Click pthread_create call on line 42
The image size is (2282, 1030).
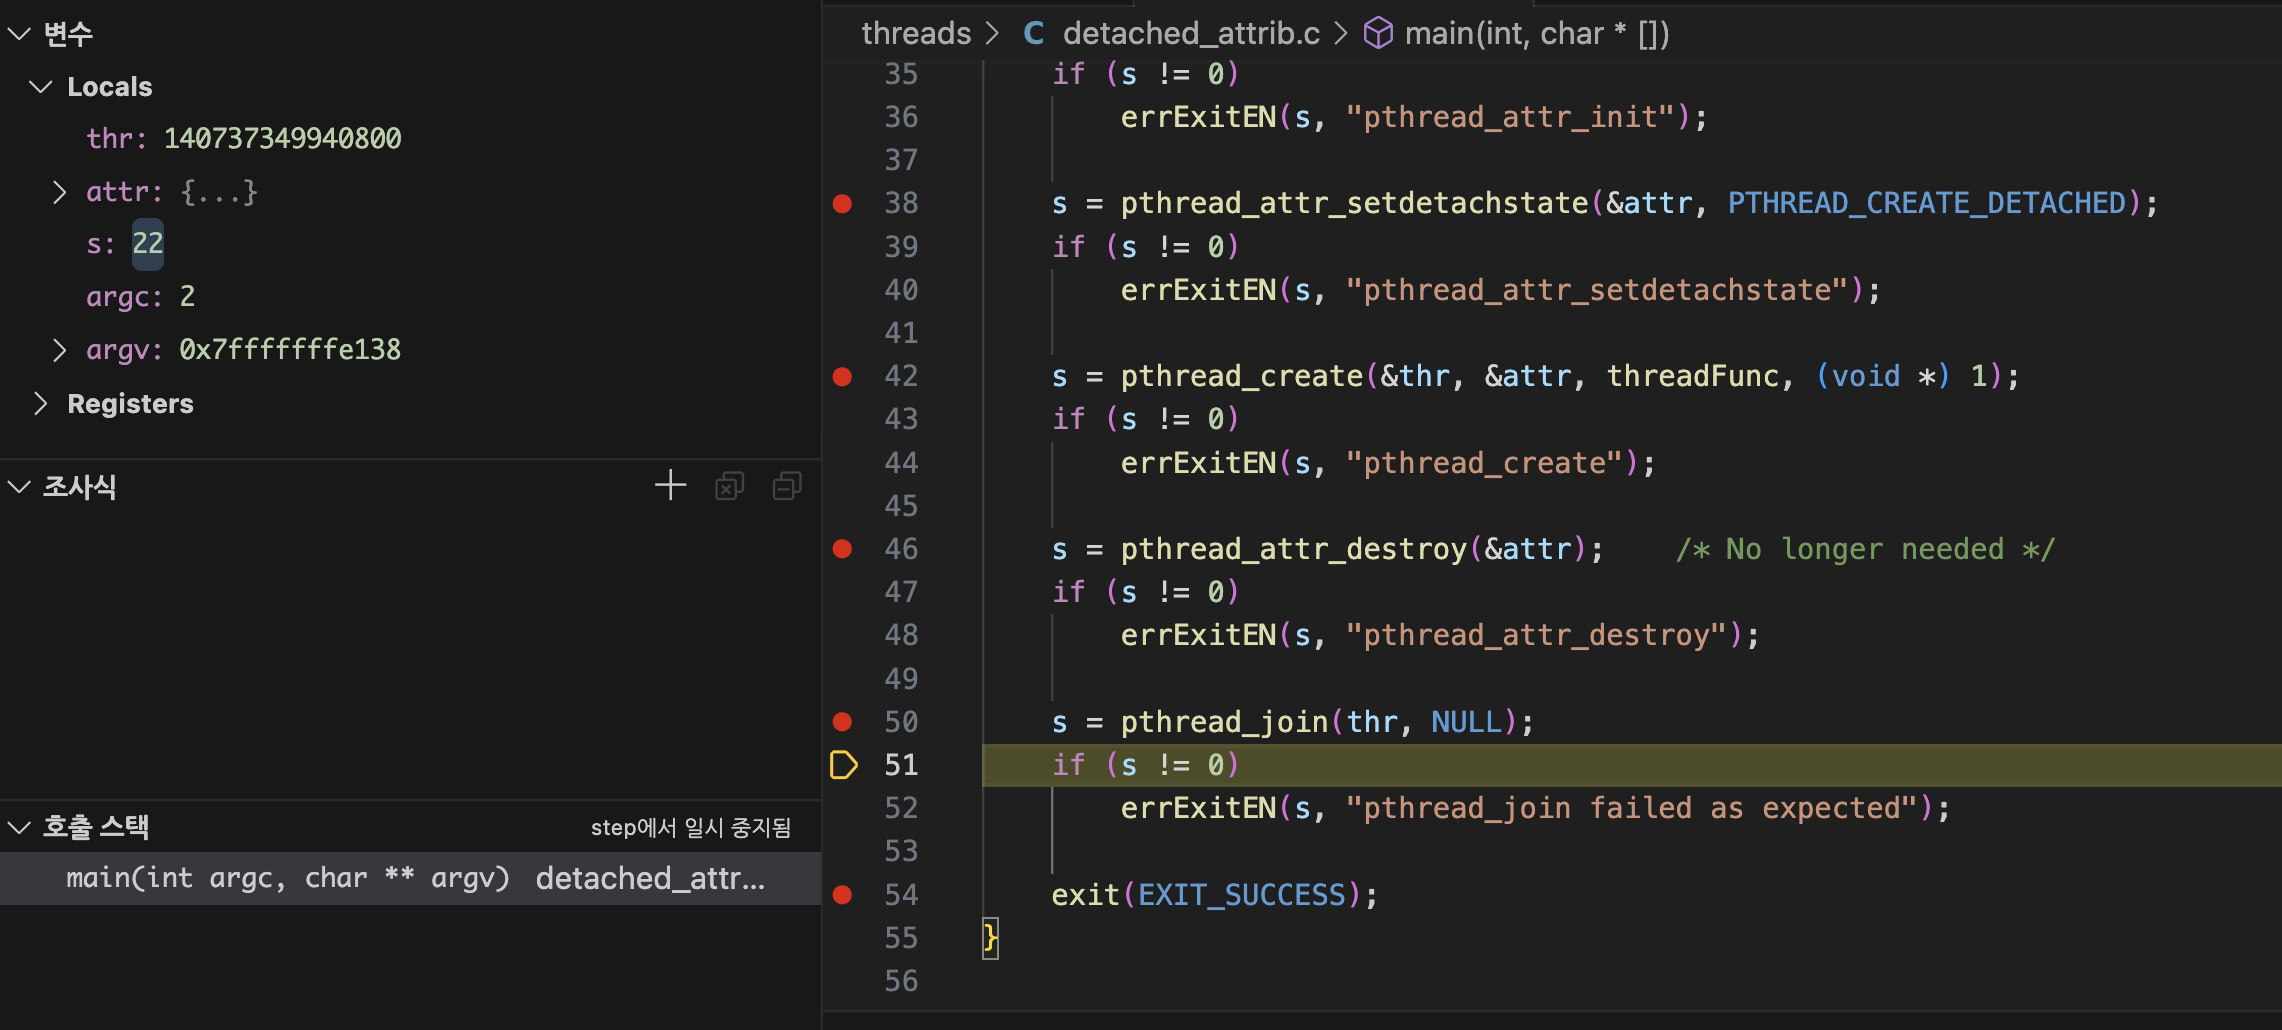(x=1242, y=377)
